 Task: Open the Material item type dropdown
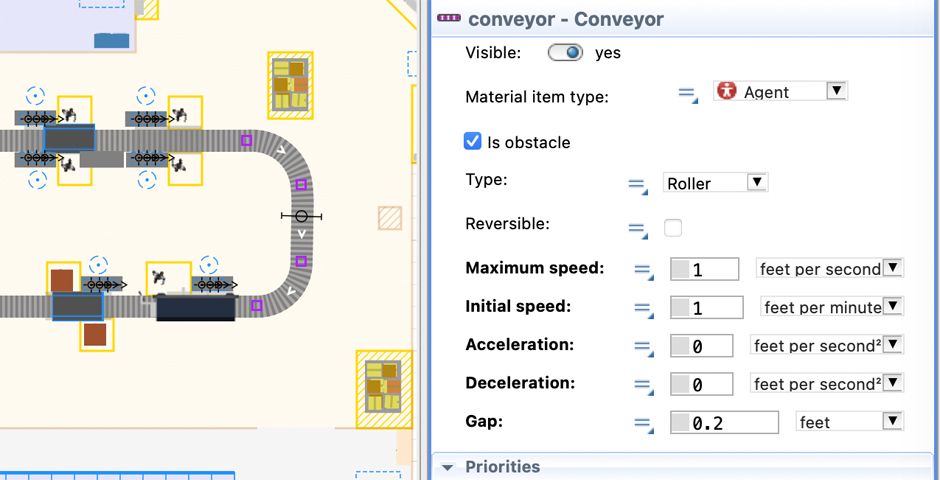click(836, 91)
